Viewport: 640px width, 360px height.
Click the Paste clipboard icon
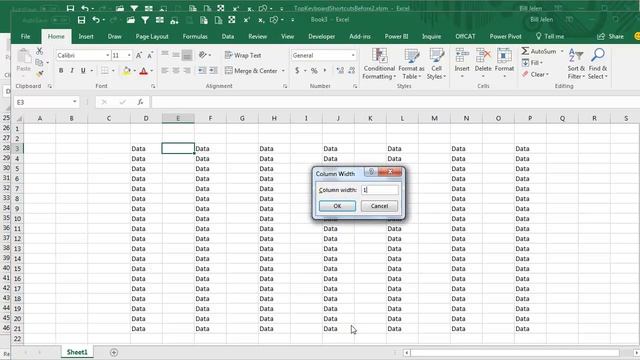[24, 56]
